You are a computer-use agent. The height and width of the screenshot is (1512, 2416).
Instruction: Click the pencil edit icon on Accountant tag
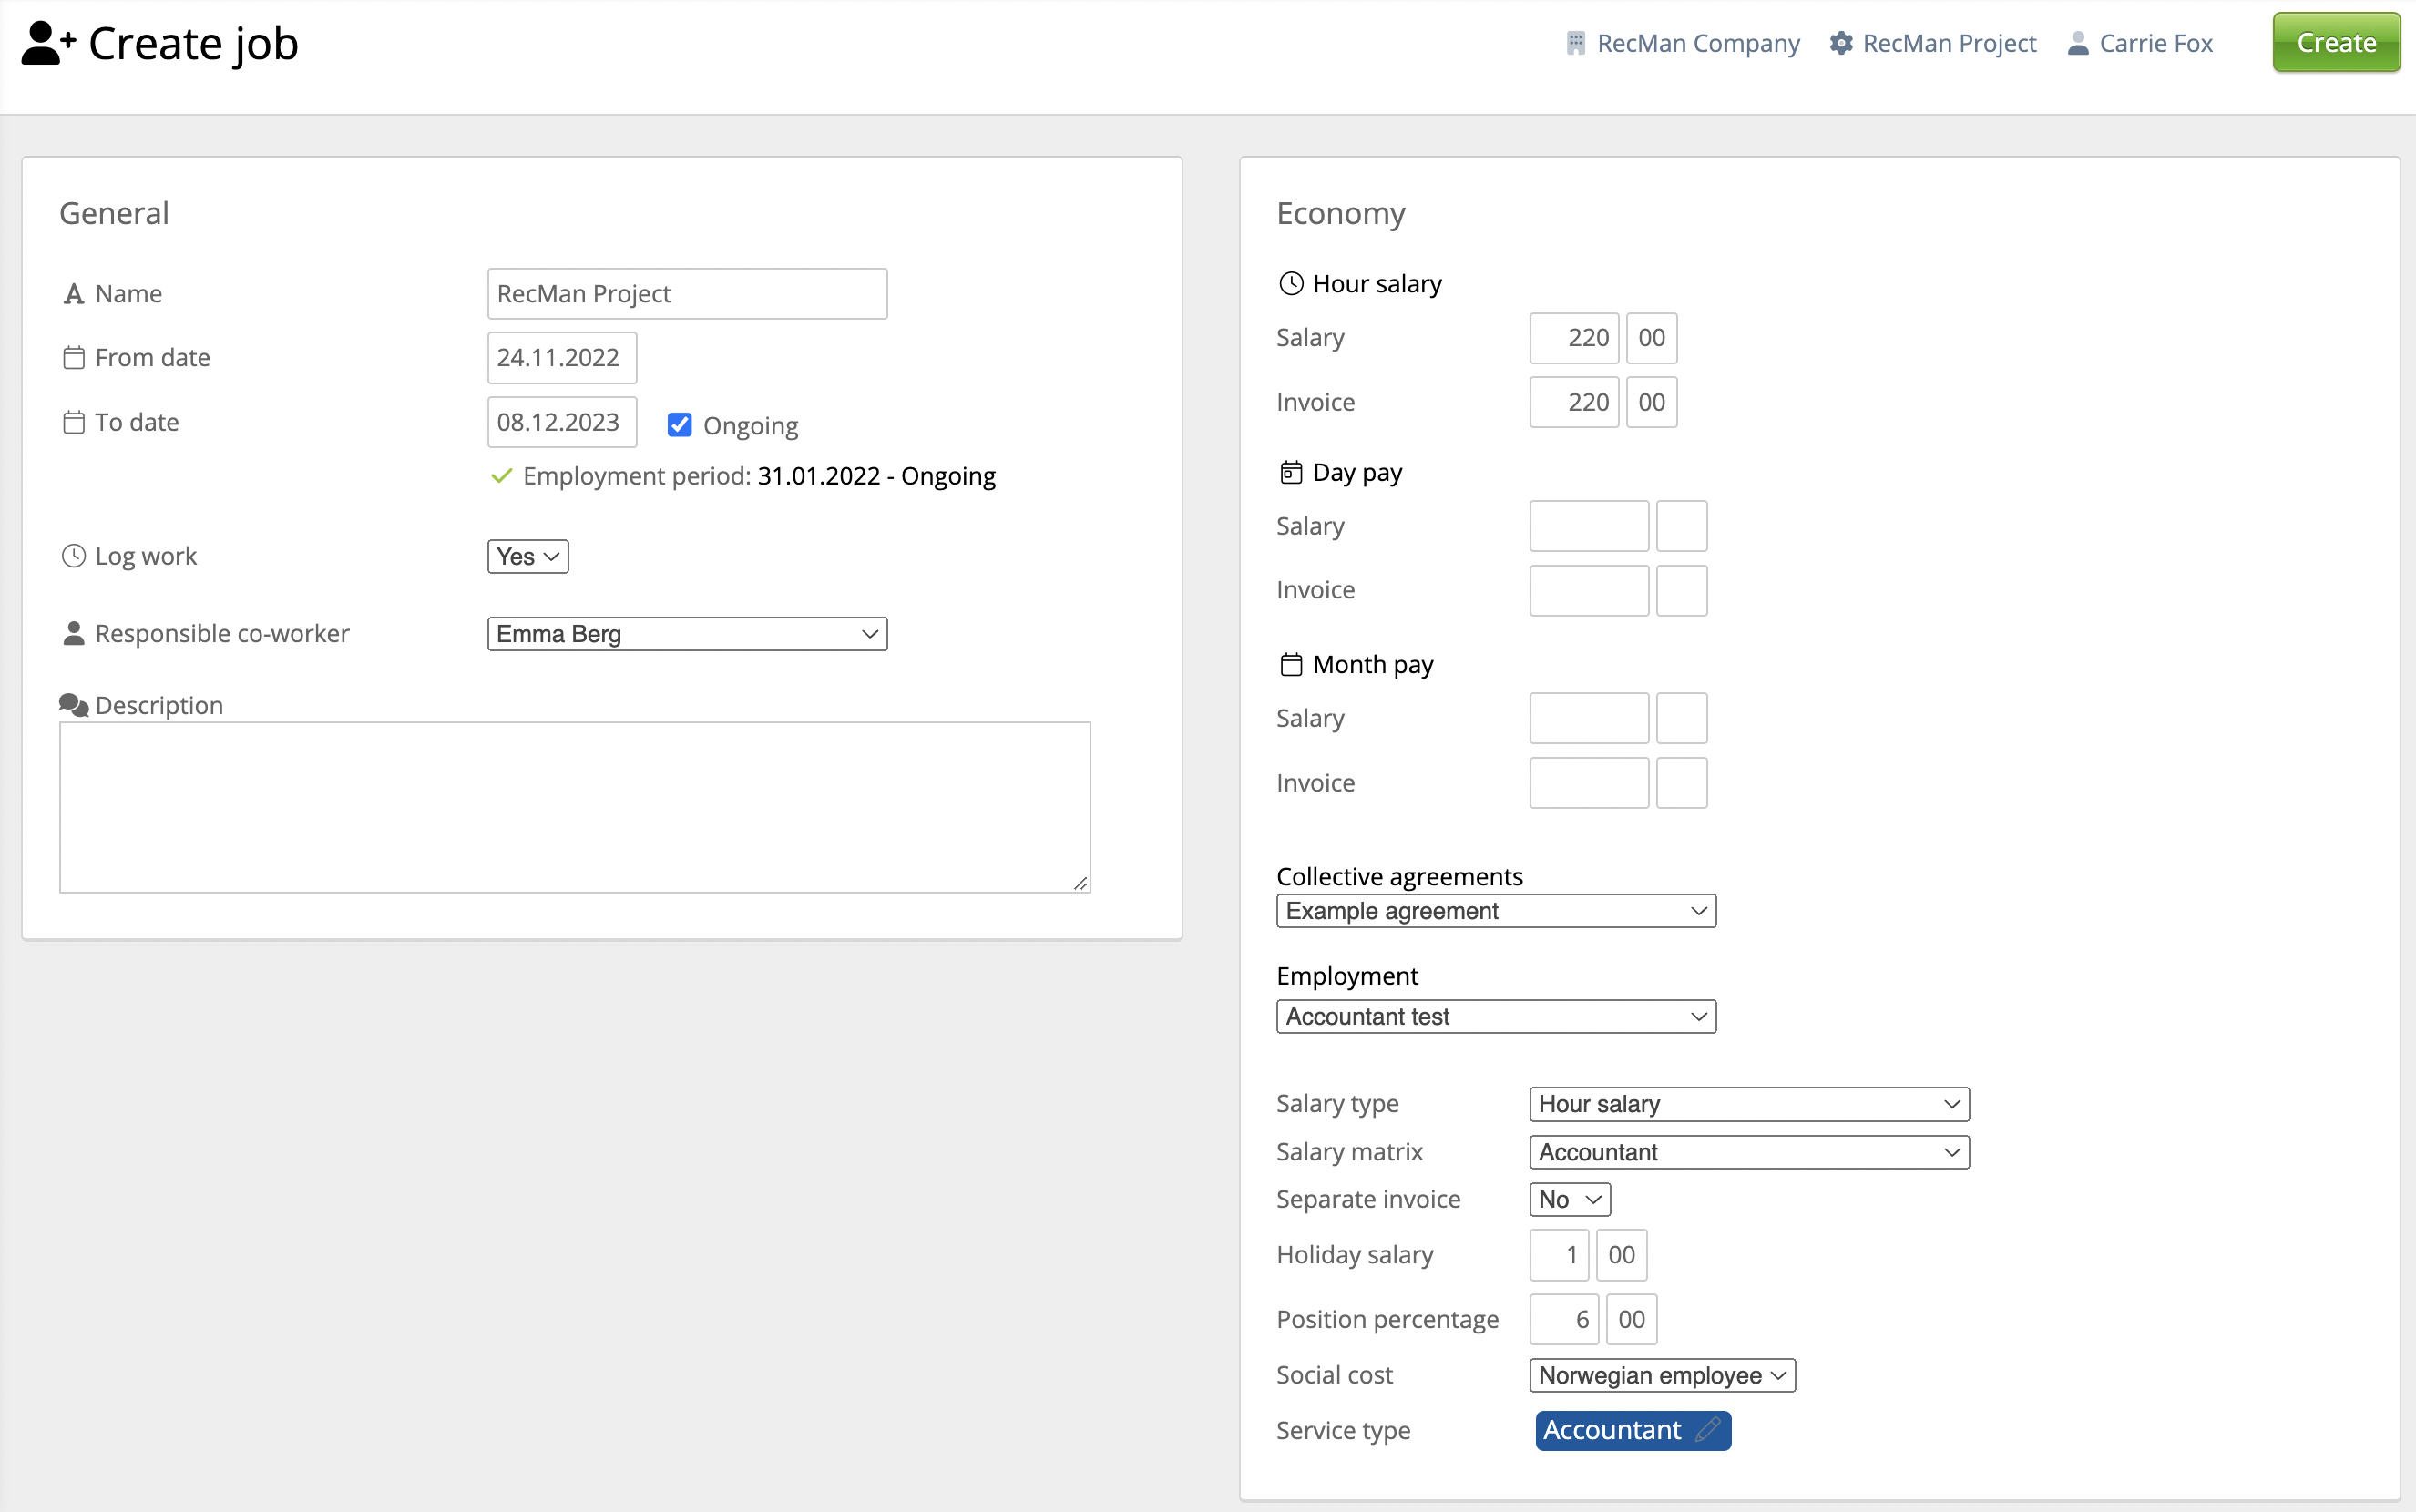[1707, 1429]
